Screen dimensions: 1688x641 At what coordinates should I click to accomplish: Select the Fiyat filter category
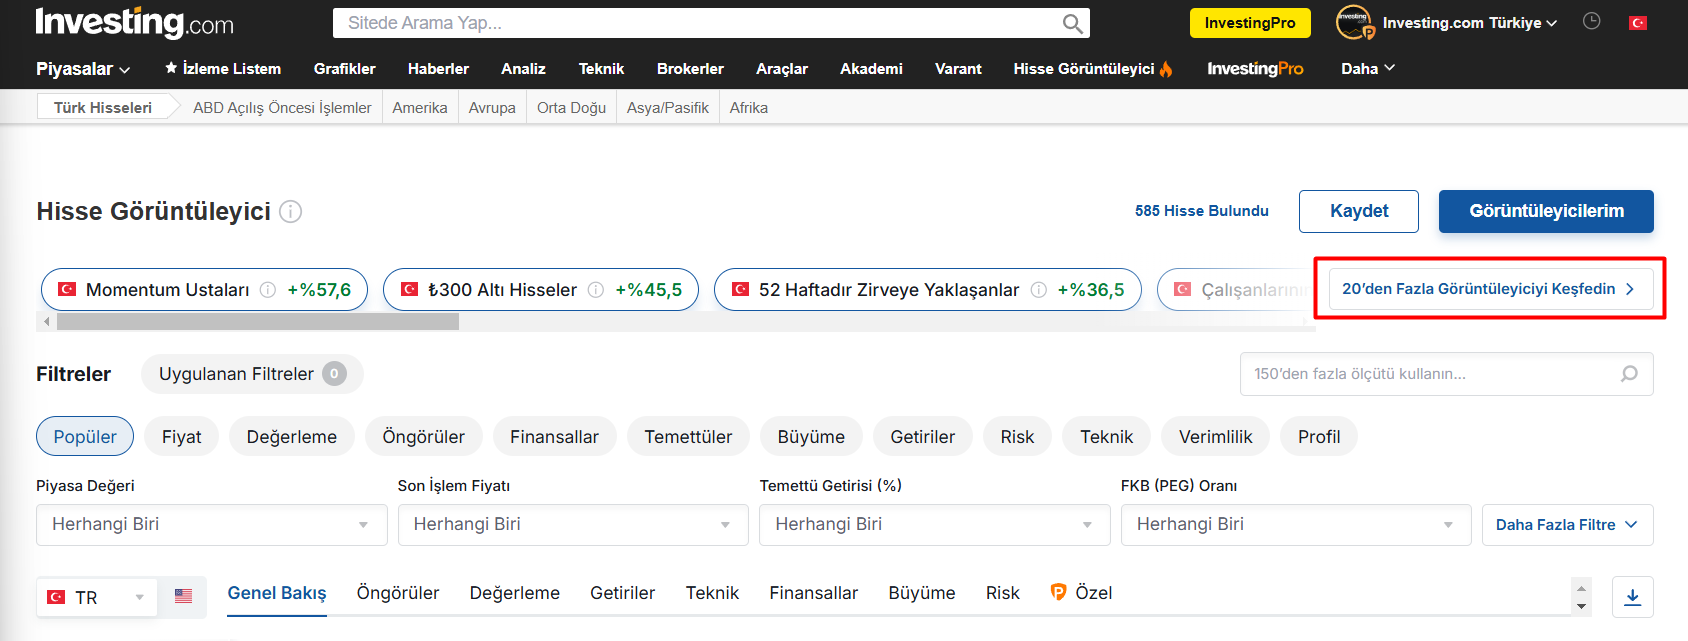pos(182,437)
